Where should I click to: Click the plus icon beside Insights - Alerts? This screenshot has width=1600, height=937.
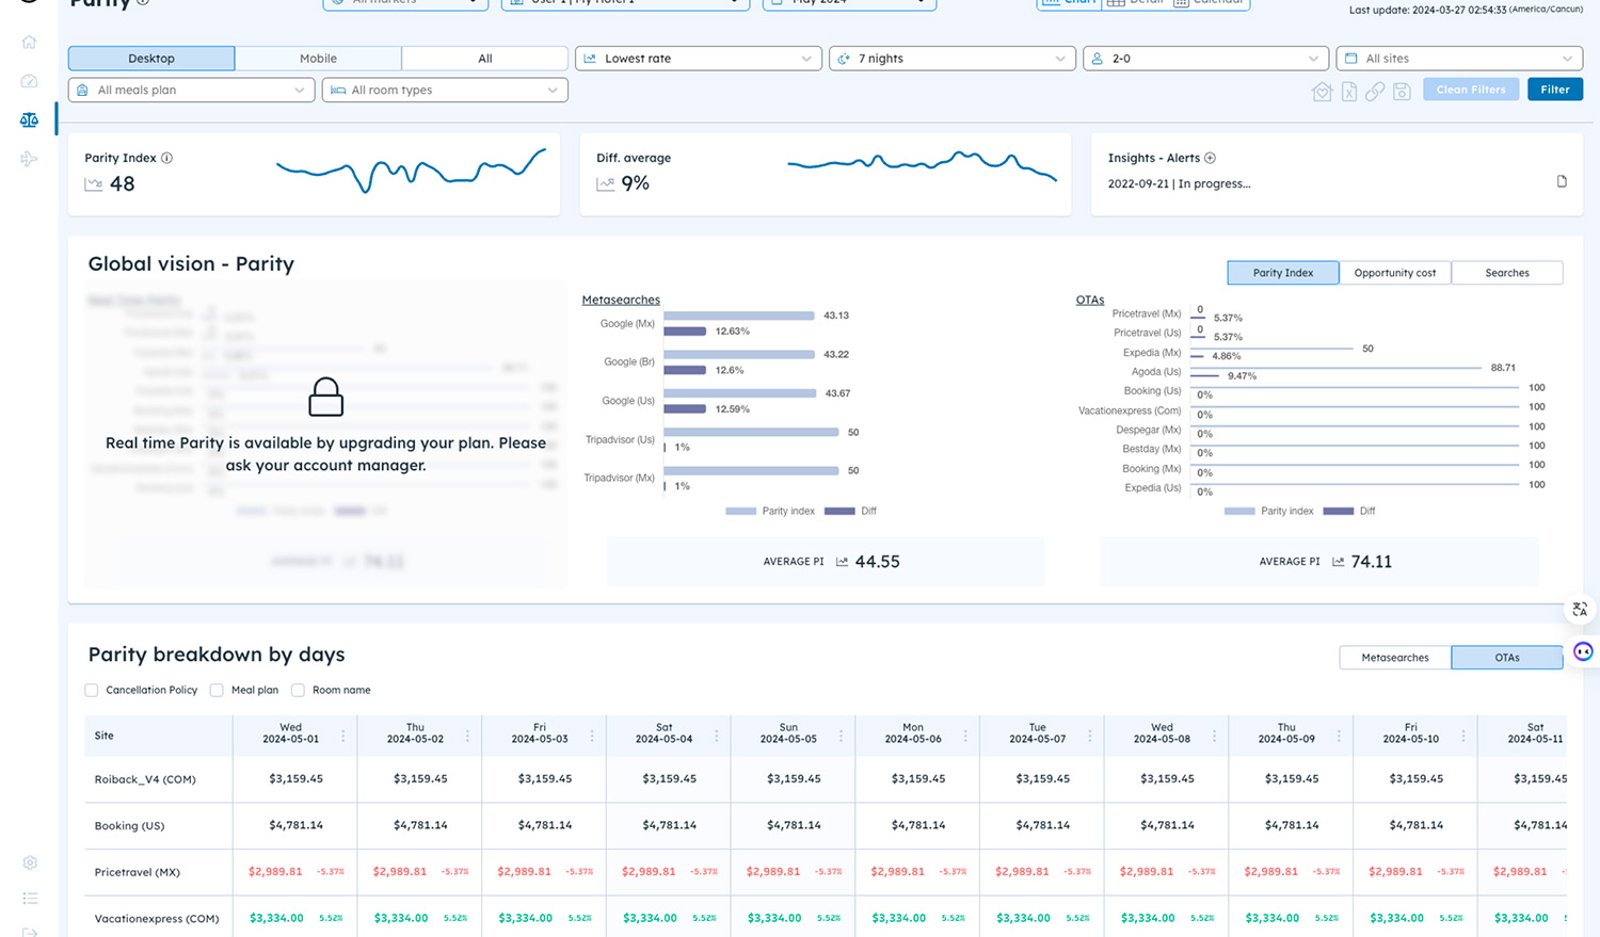[x=1210, y=158]
